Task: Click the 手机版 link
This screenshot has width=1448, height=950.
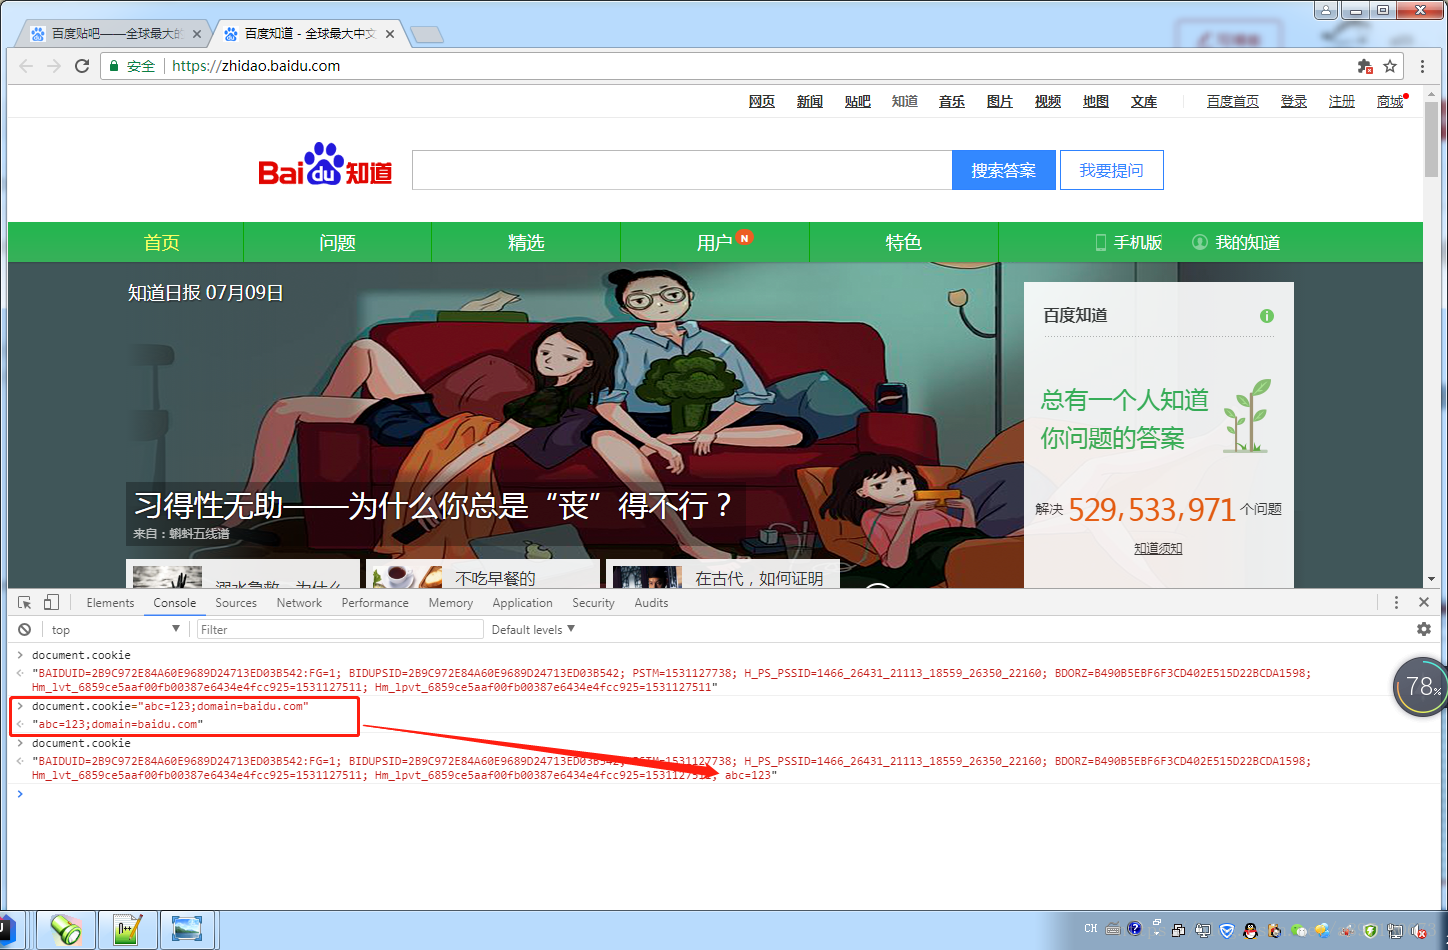Action: pos(1129,242)
